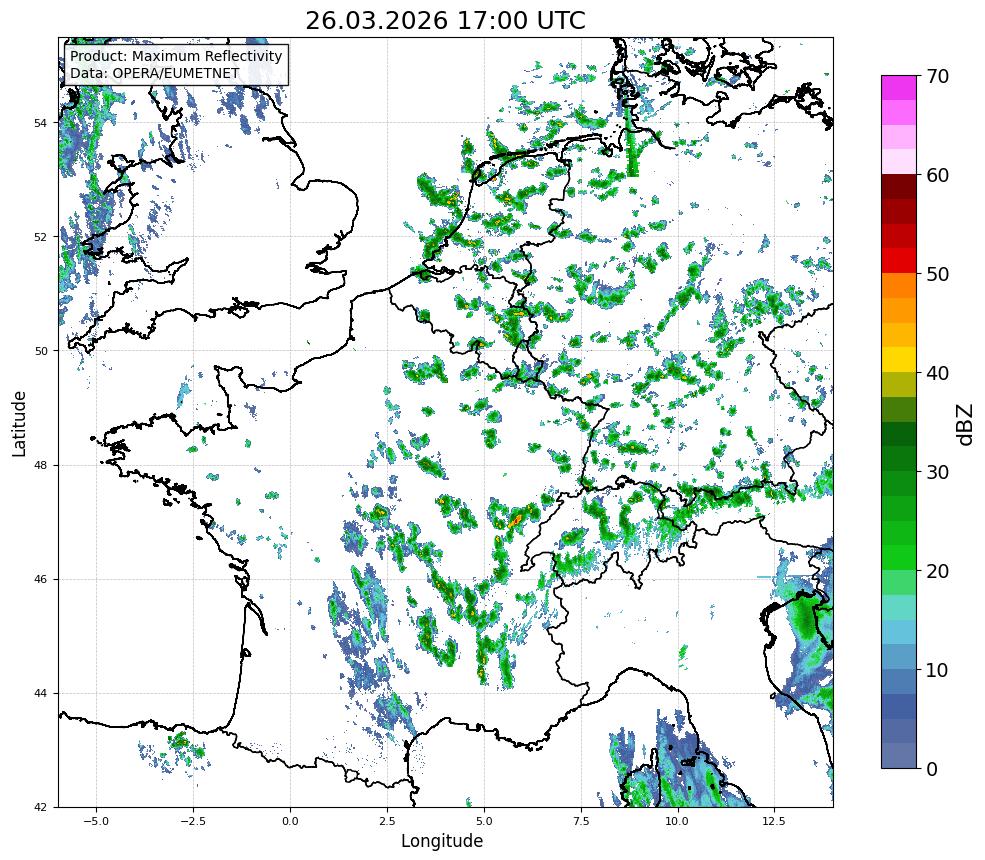Click the title '26.03.2026 17:00 UTC'
The image size is (985, 860).
[445, 21]
